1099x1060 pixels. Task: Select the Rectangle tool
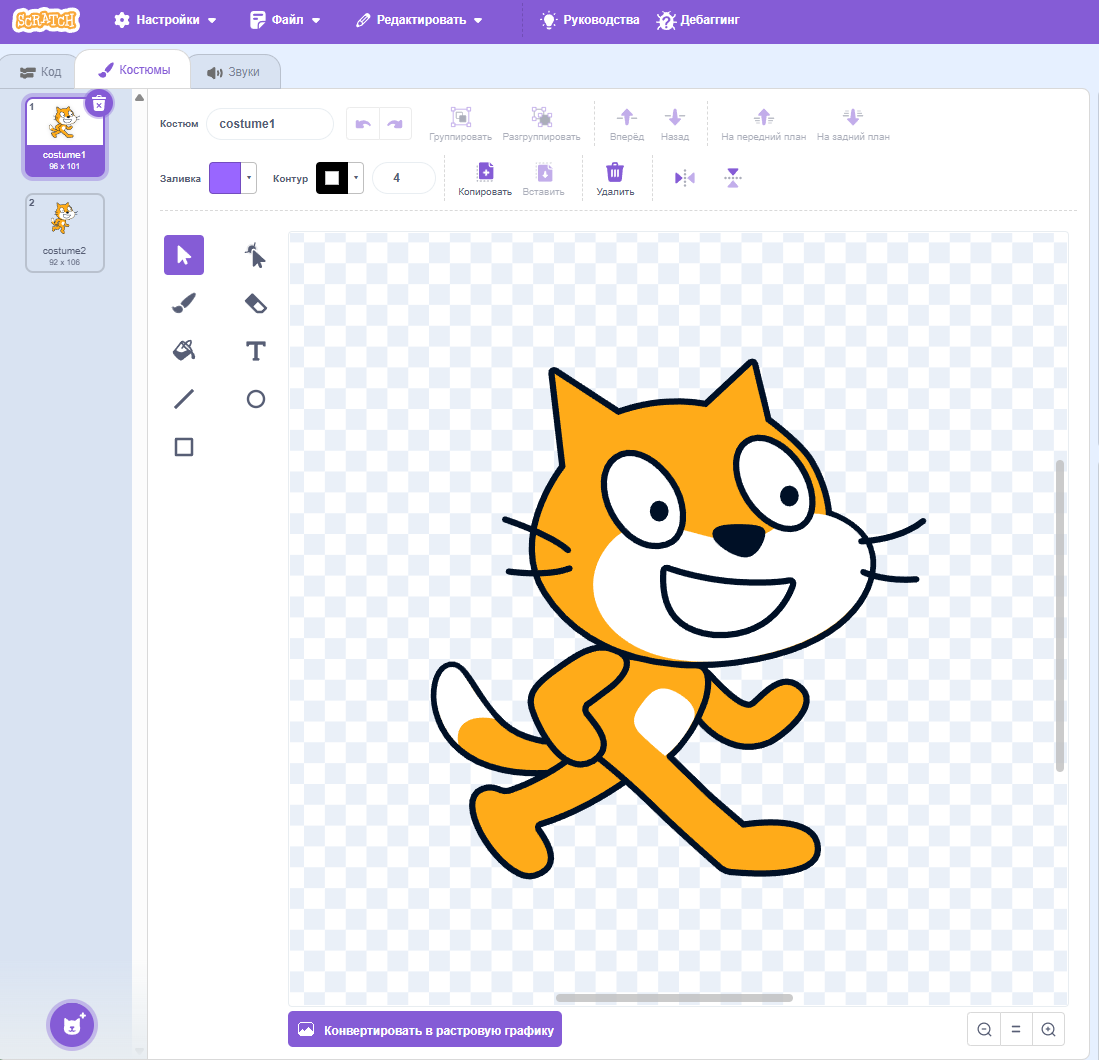click(x=183, y=447)
